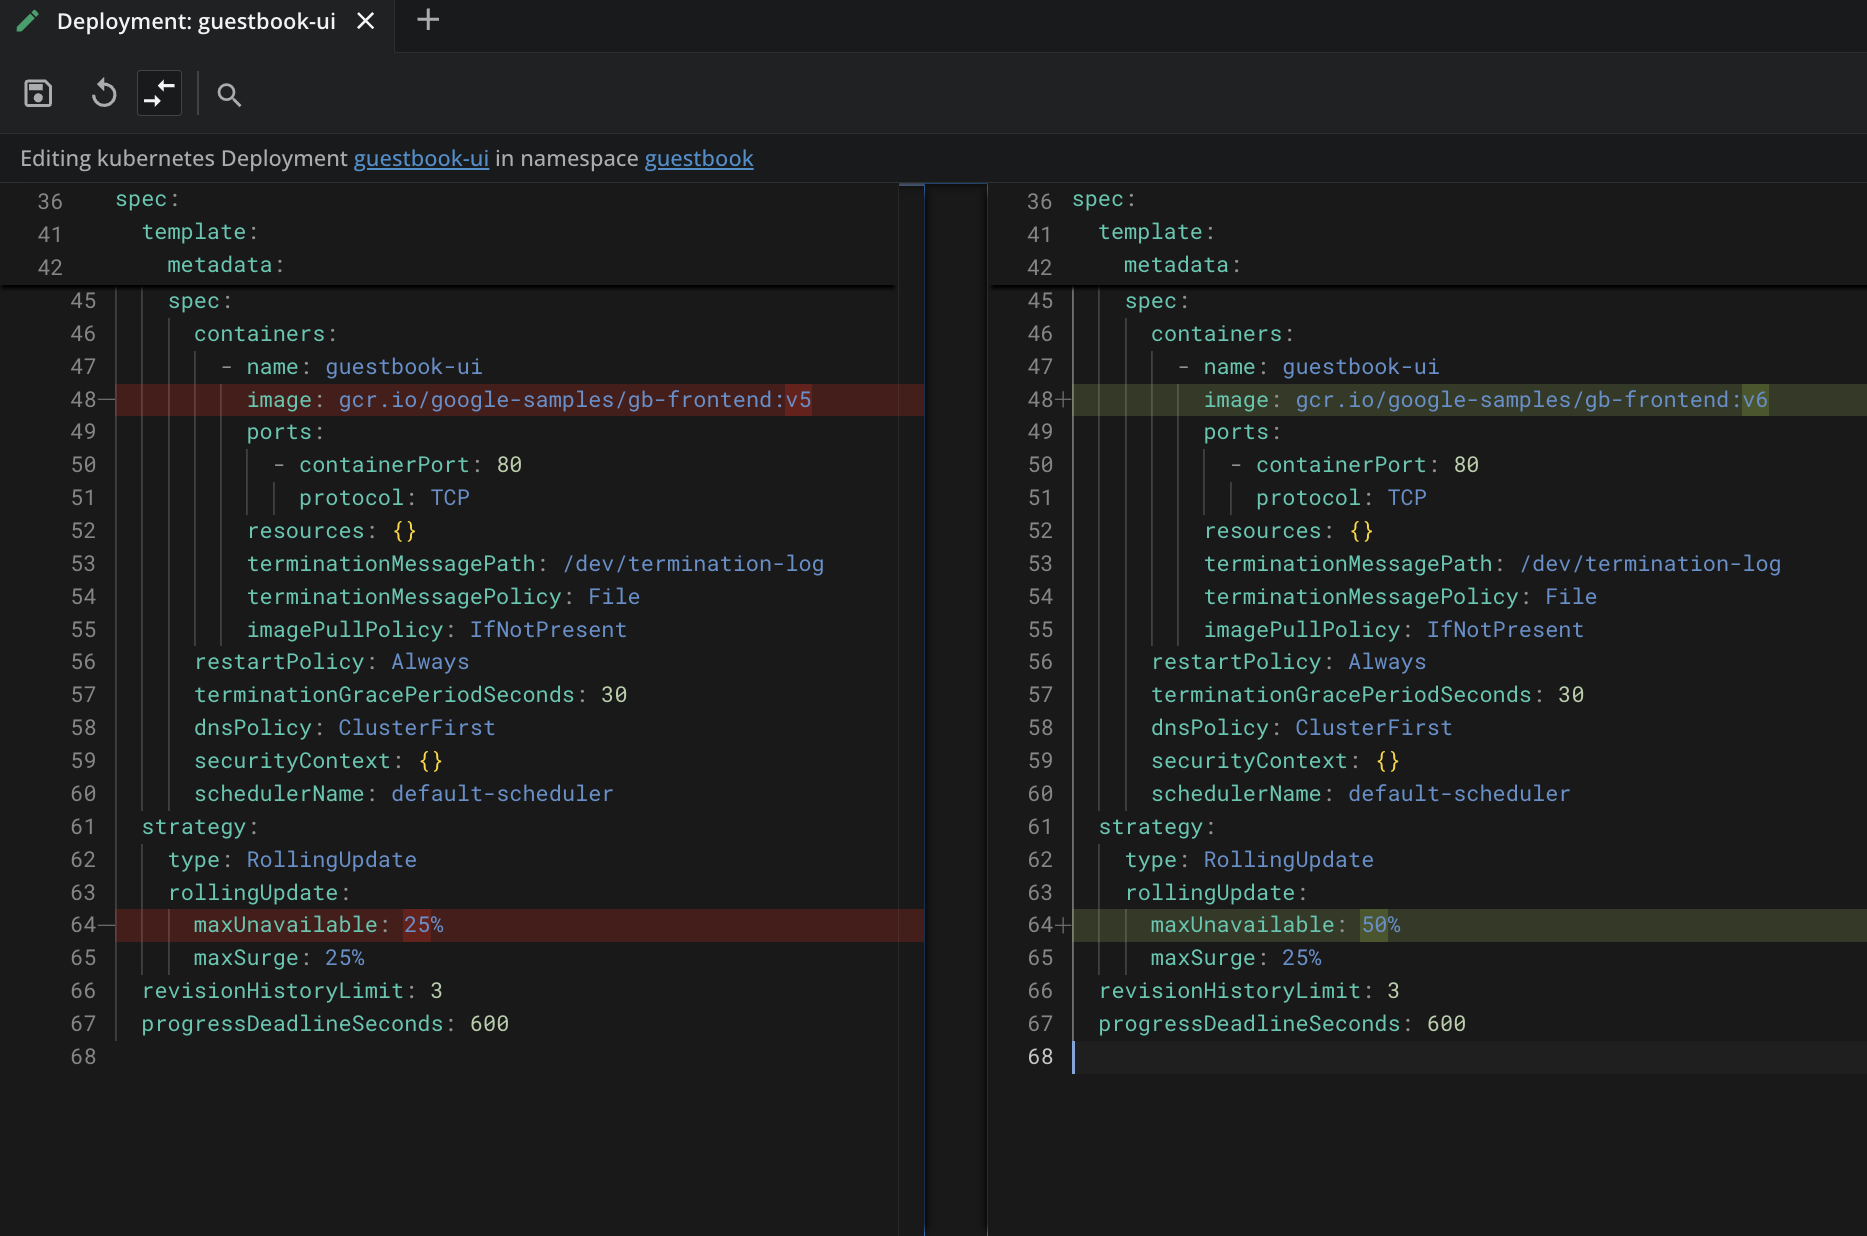The height and width of the screenshot is (1236, 1867).
Task: Click sticky 'spec:' line 36 in right pane
Action: [1104, 199]
